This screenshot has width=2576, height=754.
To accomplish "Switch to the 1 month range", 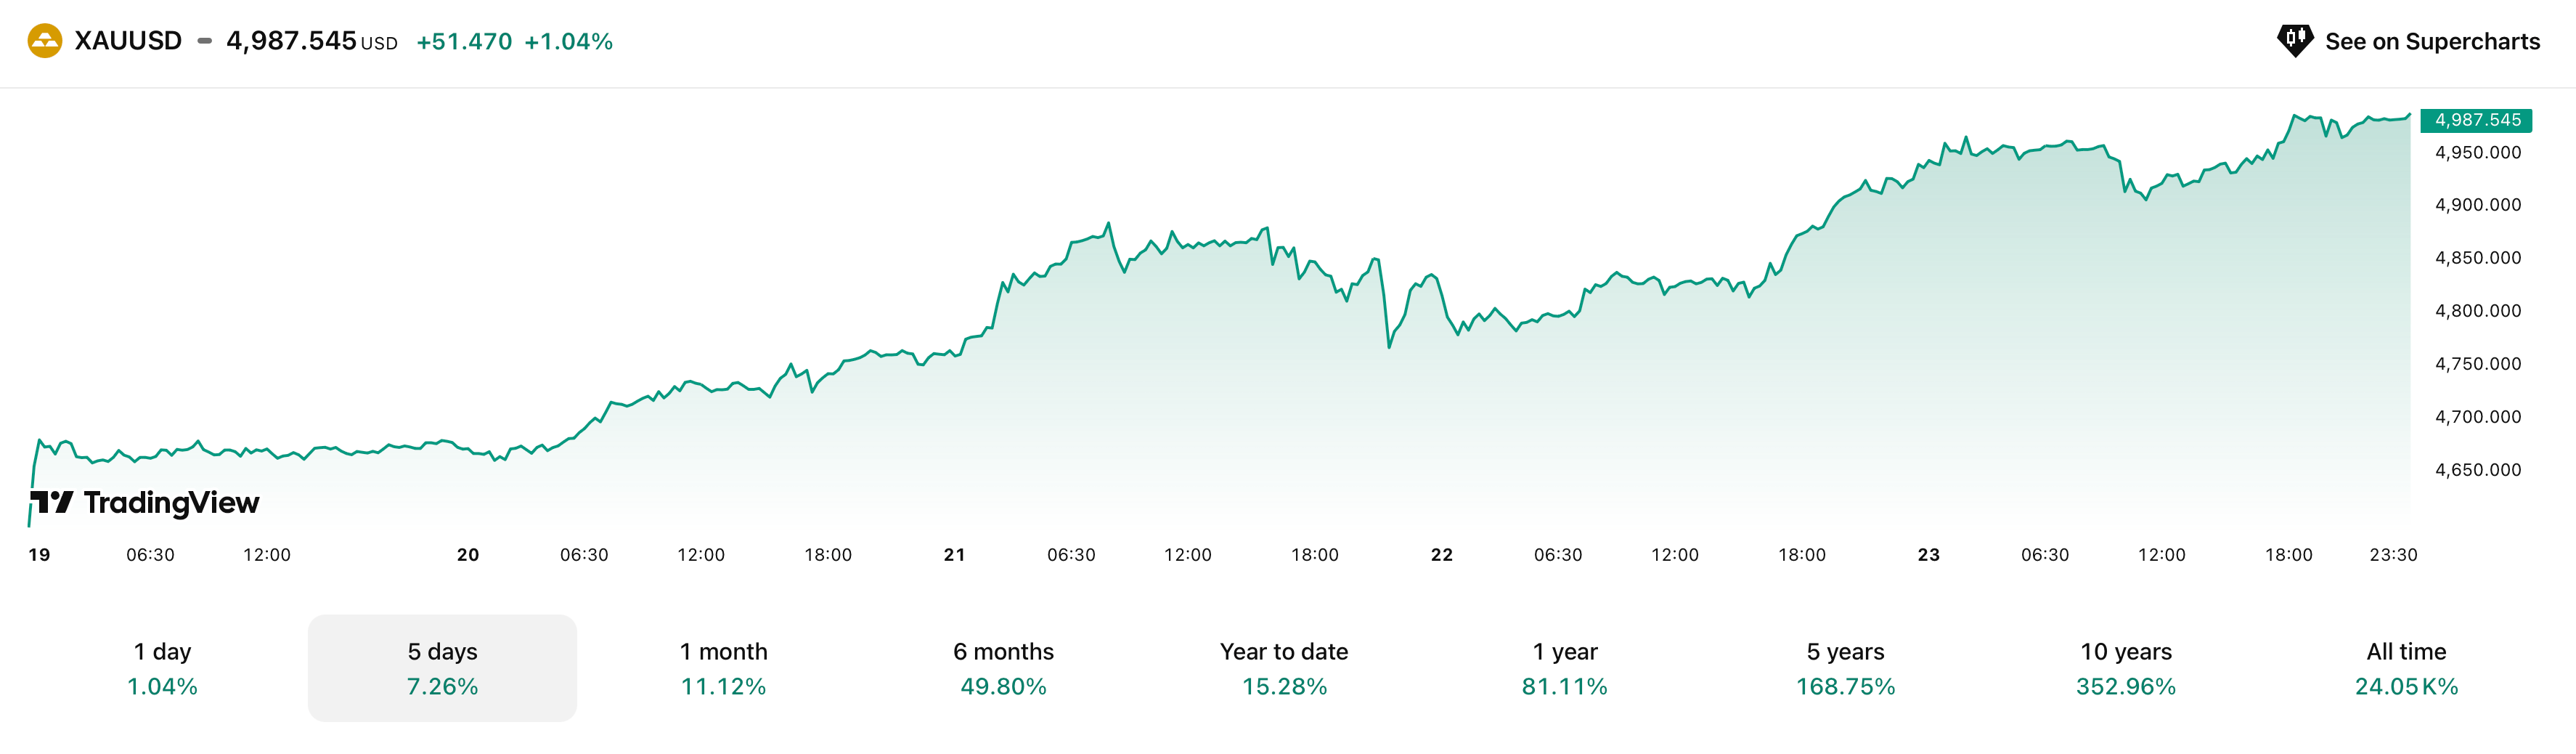I will [723, 668].
